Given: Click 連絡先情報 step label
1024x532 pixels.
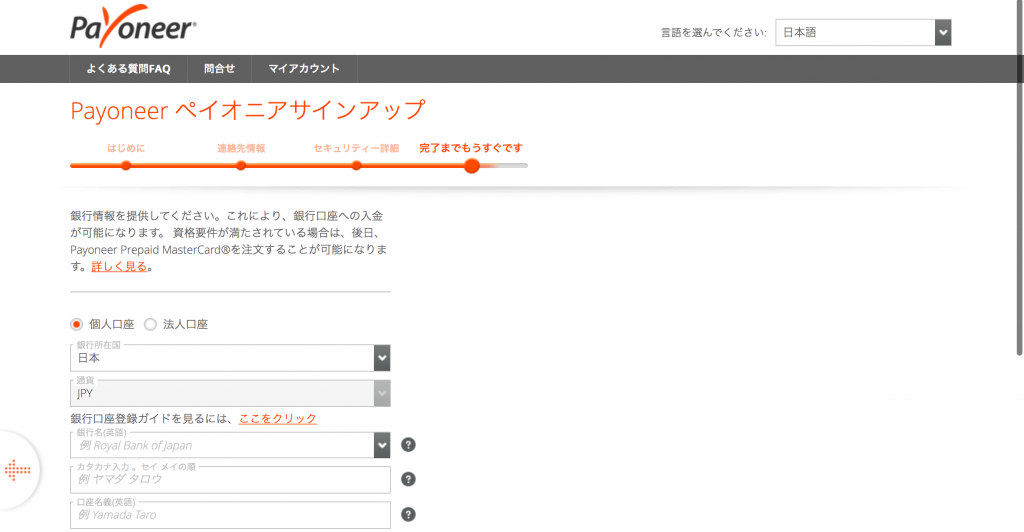Looking at the screenshot, I should [x=241, y=148].
